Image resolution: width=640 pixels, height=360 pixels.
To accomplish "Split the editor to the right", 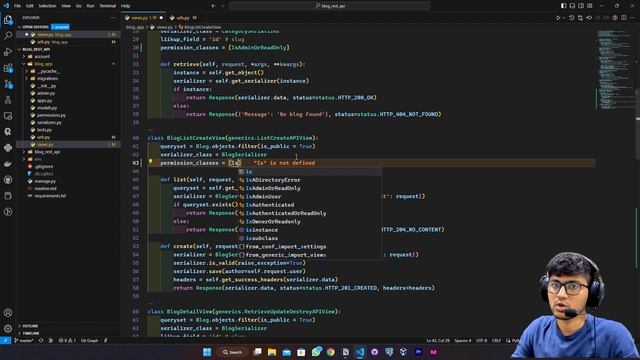I will (624, 18).
